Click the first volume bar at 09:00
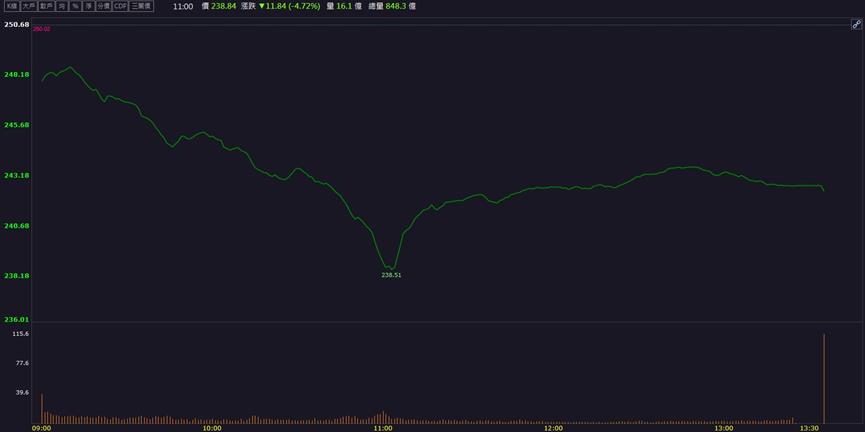Viewport: 865px width, 432px height. (42, 409)
